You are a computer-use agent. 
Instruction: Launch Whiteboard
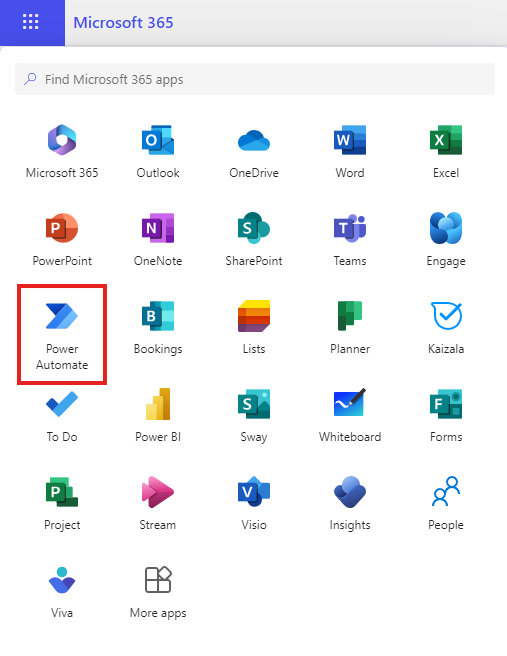[x=350, y=416]
